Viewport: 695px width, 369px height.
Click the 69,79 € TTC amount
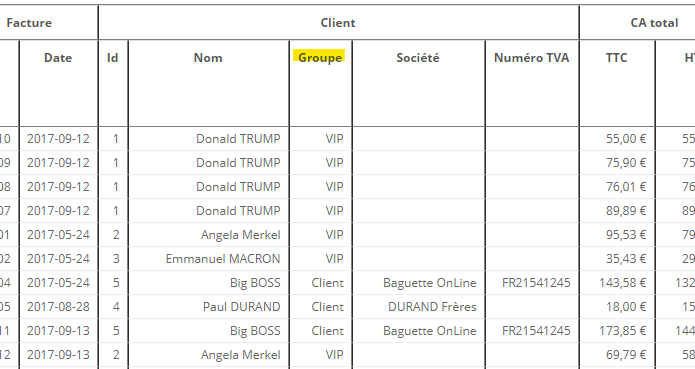coord(626,354)
